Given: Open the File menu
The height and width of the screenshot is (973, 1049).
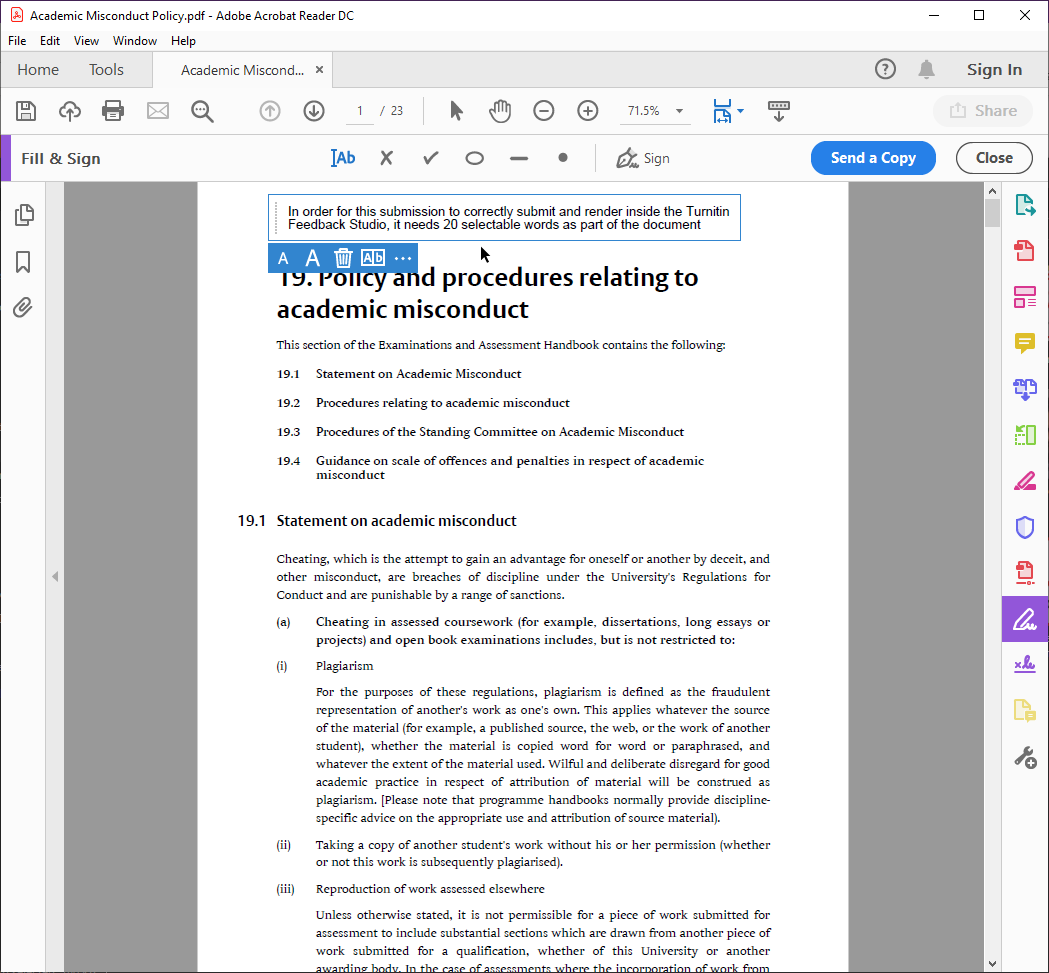Looking at the screenshot, I should (x=17, y=41).
